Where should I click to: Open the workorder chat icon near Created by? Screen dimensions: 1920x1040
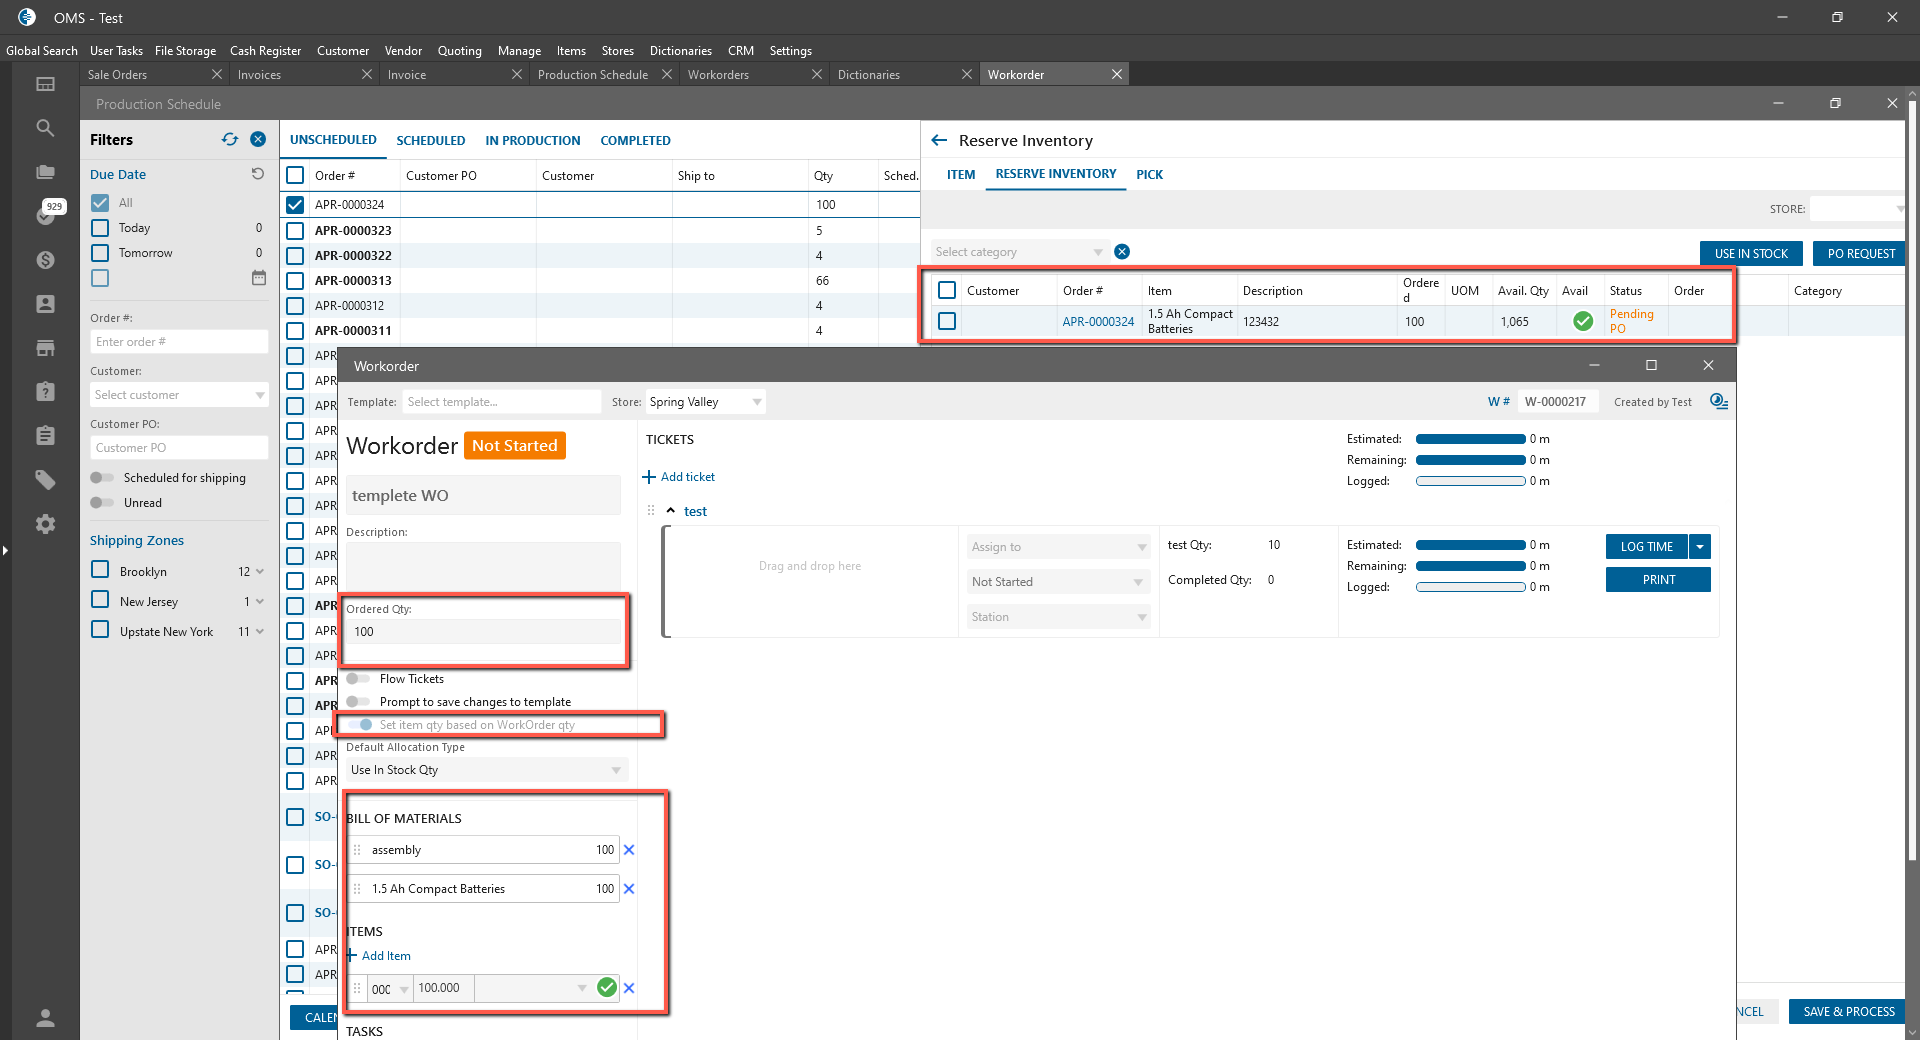[x=1719, y=401]
